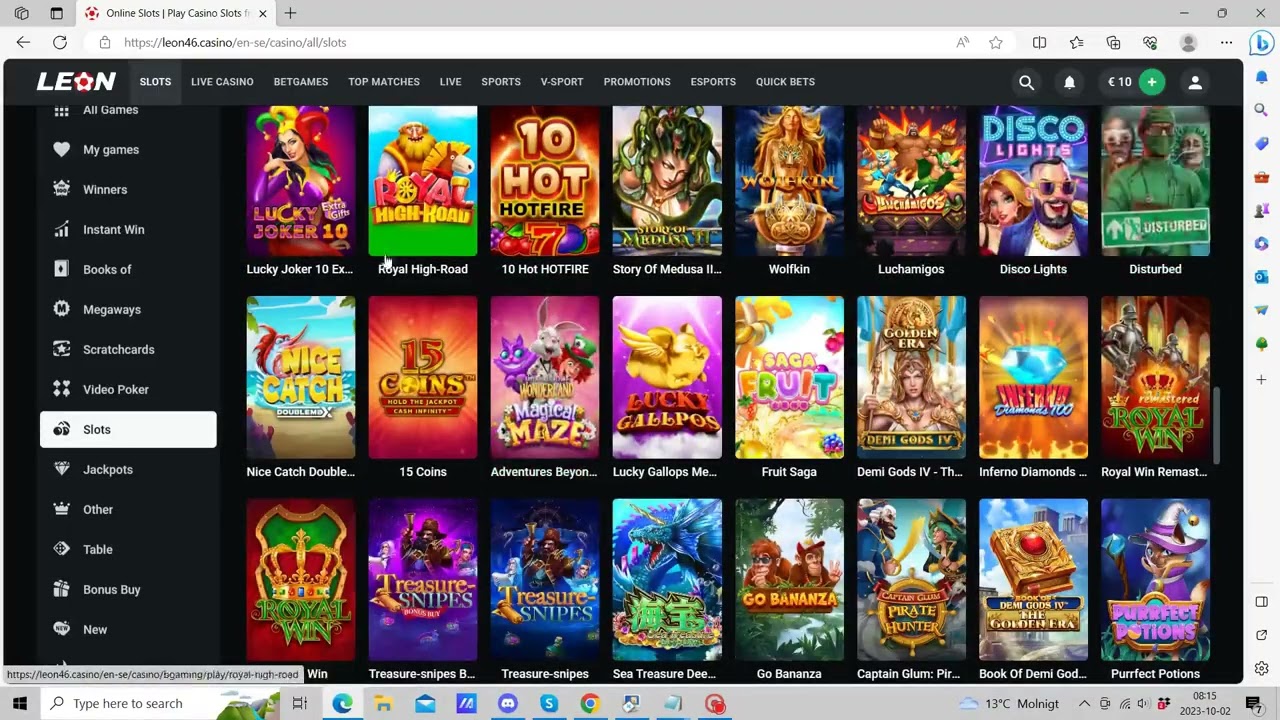The width and height of the screenshot is (1280, 720).
Task: Click the browser back arrow
Action: [23, 42]
